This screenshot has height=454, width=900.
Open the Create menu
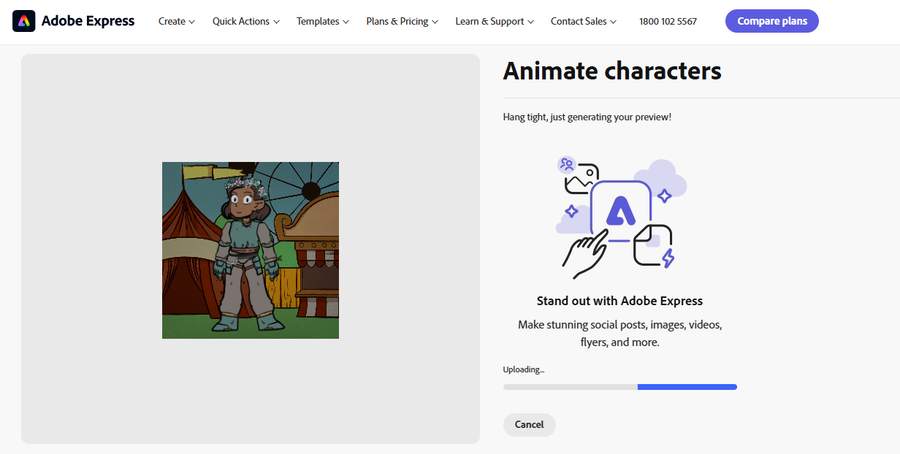(177, 21)
